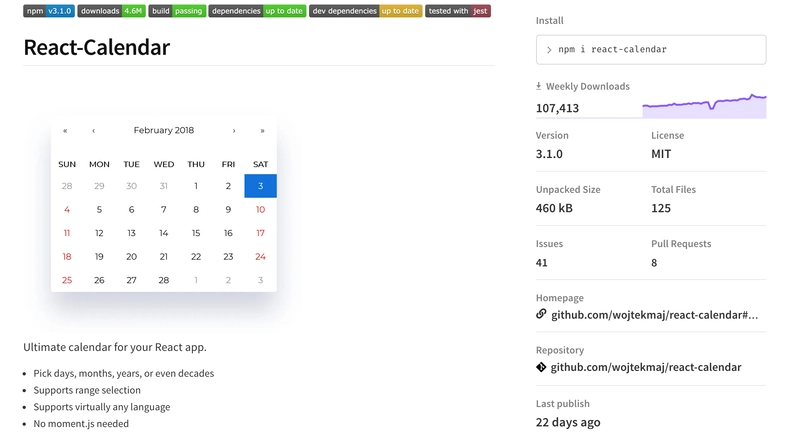800x438 pixels.
Task: Select February 10 Saturday date
Action: (260, 209)
